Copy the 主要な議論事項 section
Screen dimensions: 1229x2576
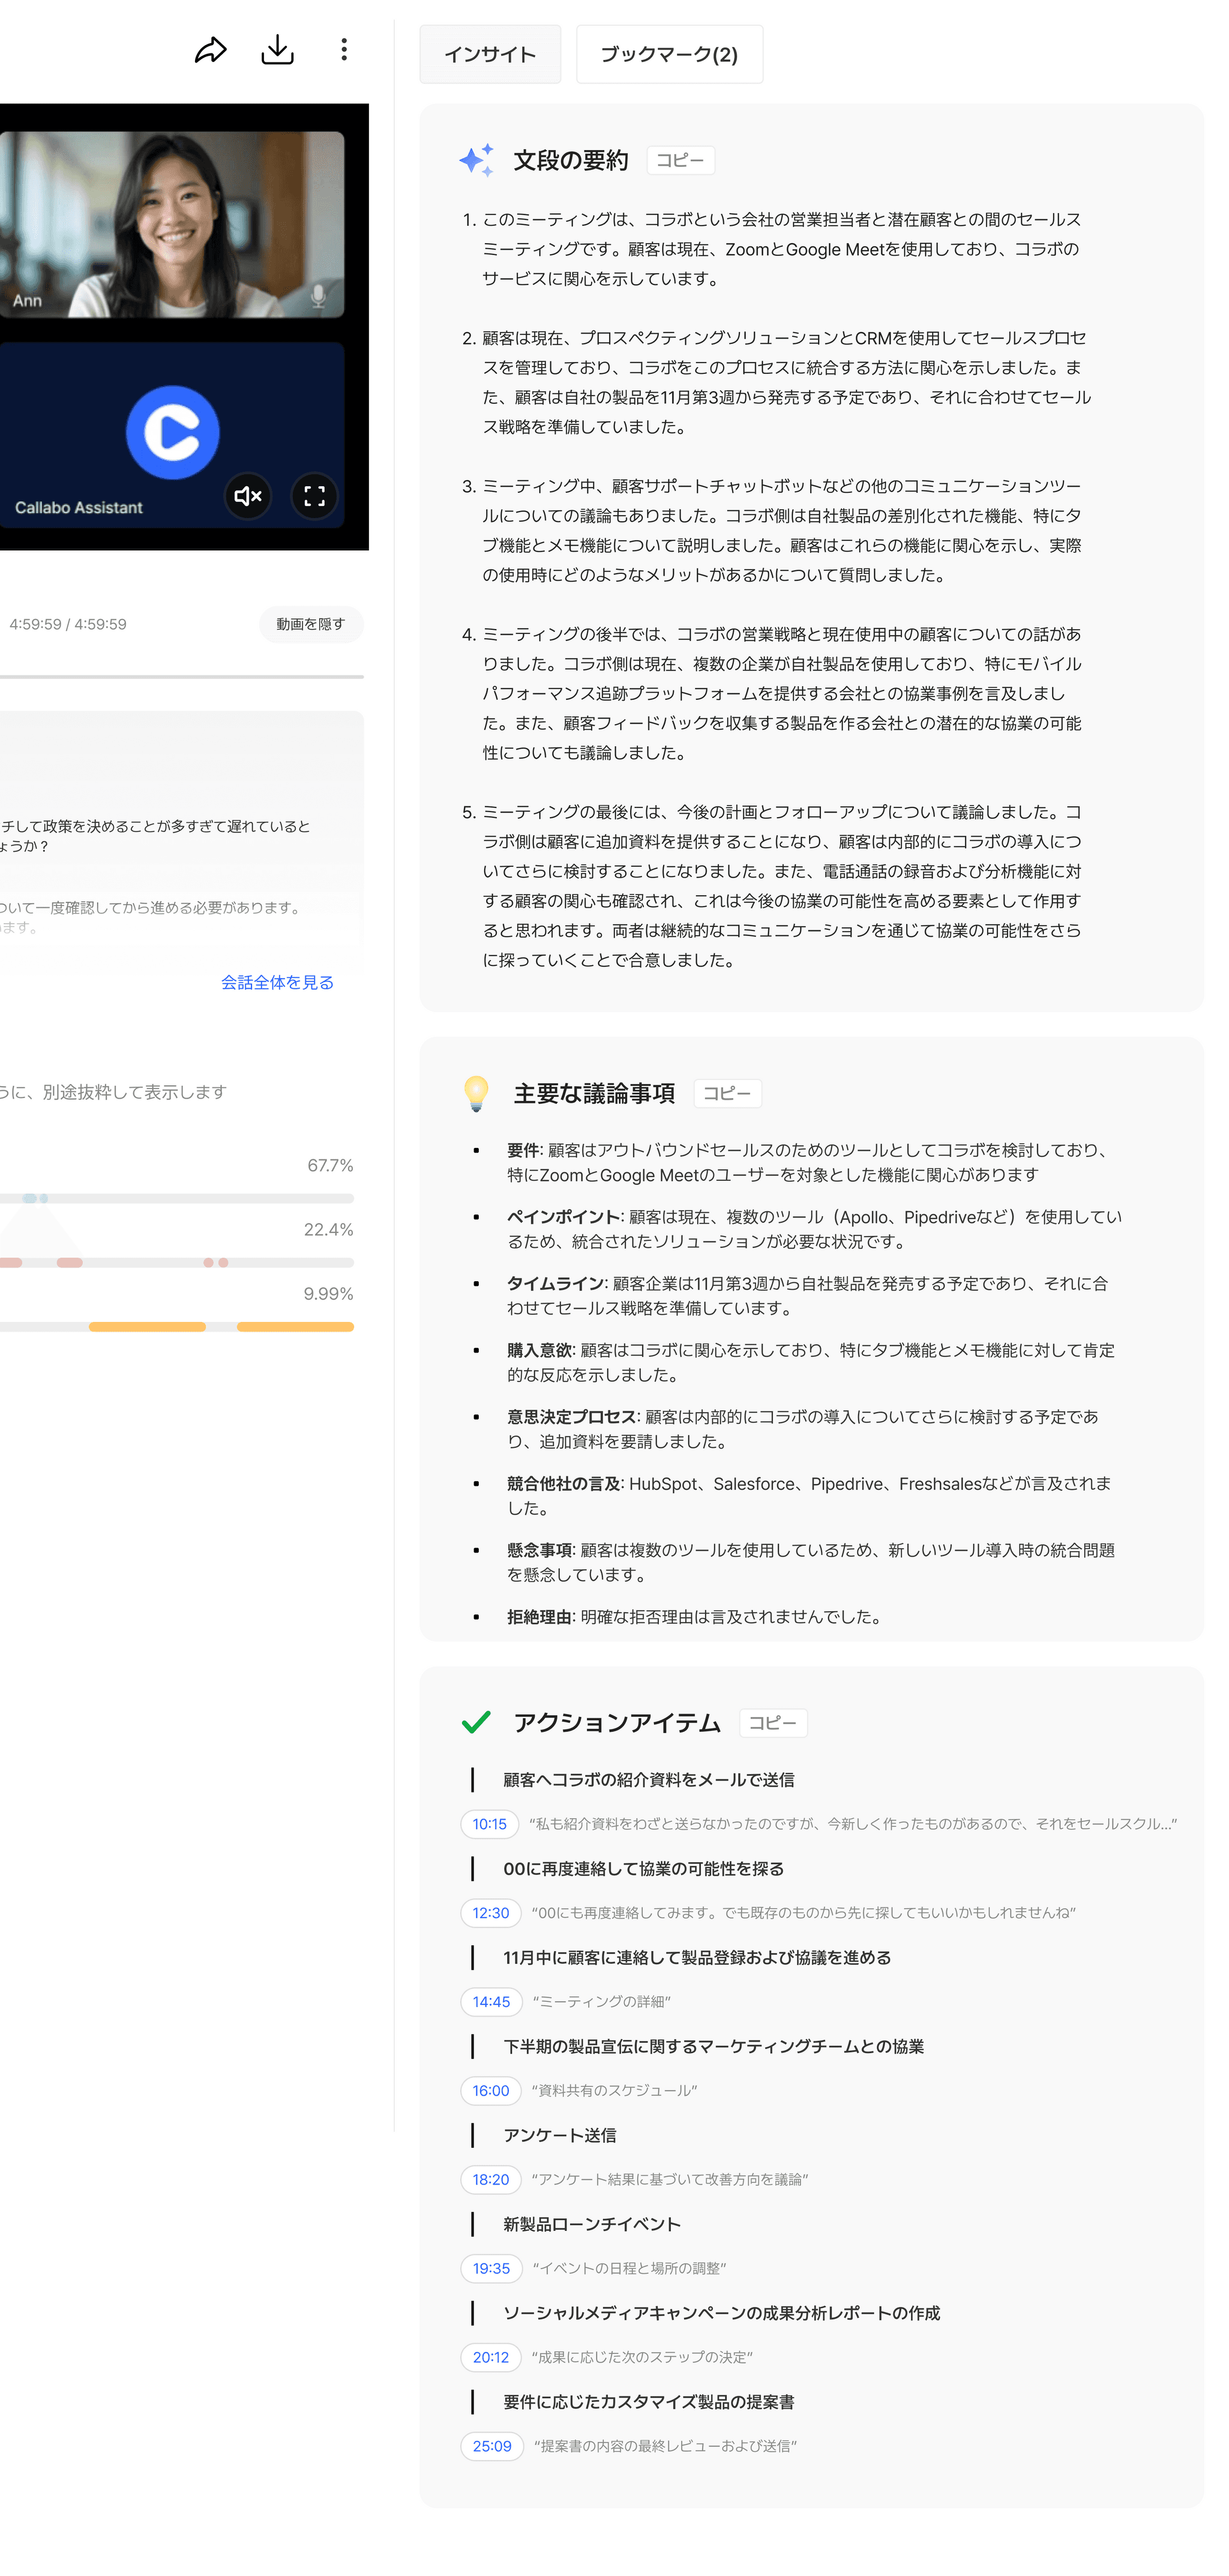(727, 1093)
